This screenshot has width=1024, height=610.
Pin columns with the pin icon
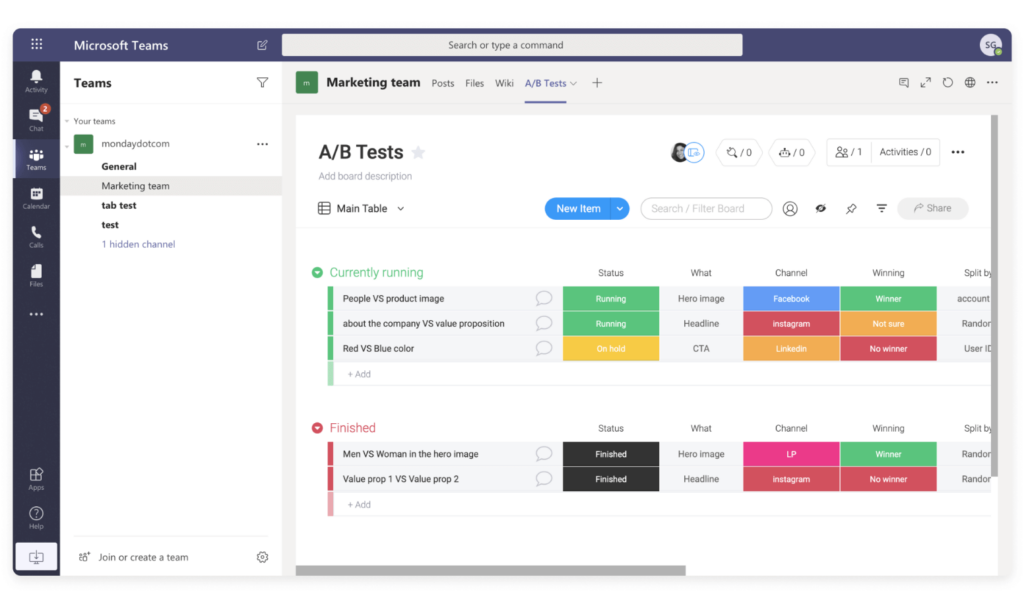(x=851, y=208)
